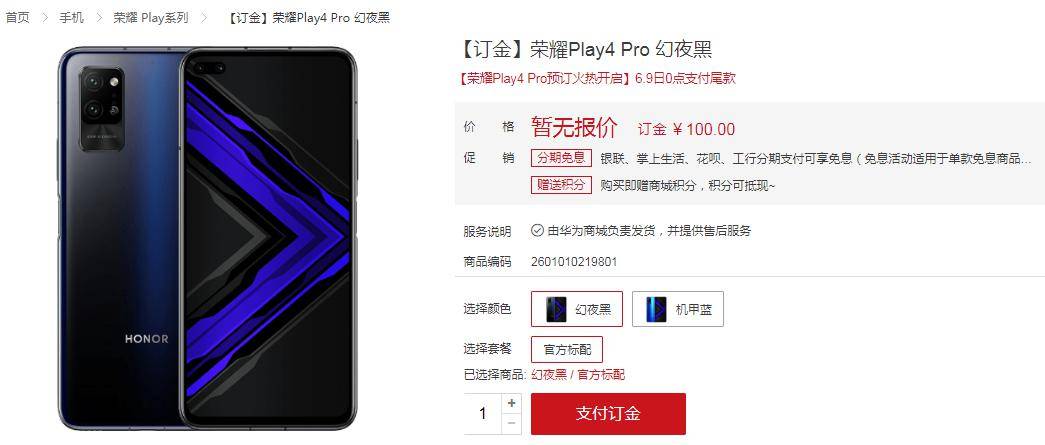Screen dimensions: 1045x445
Task: Click the 分期免息 promotion tag
Action: 561,159
